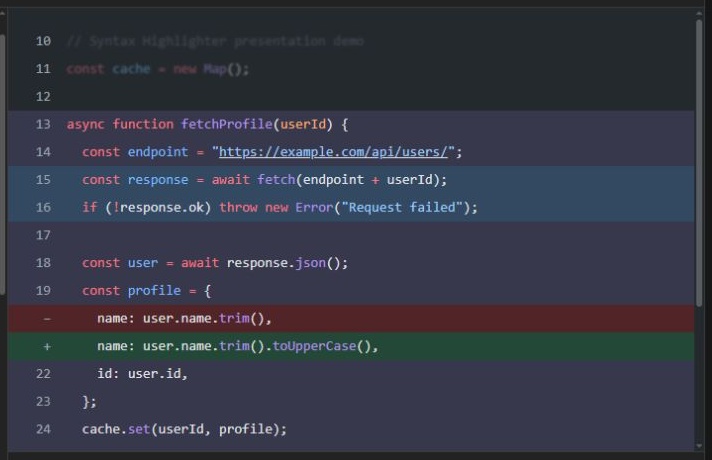Click the json method on line 18
The height and width of the screenshot is (460, 712).
[x=311, y=263]
